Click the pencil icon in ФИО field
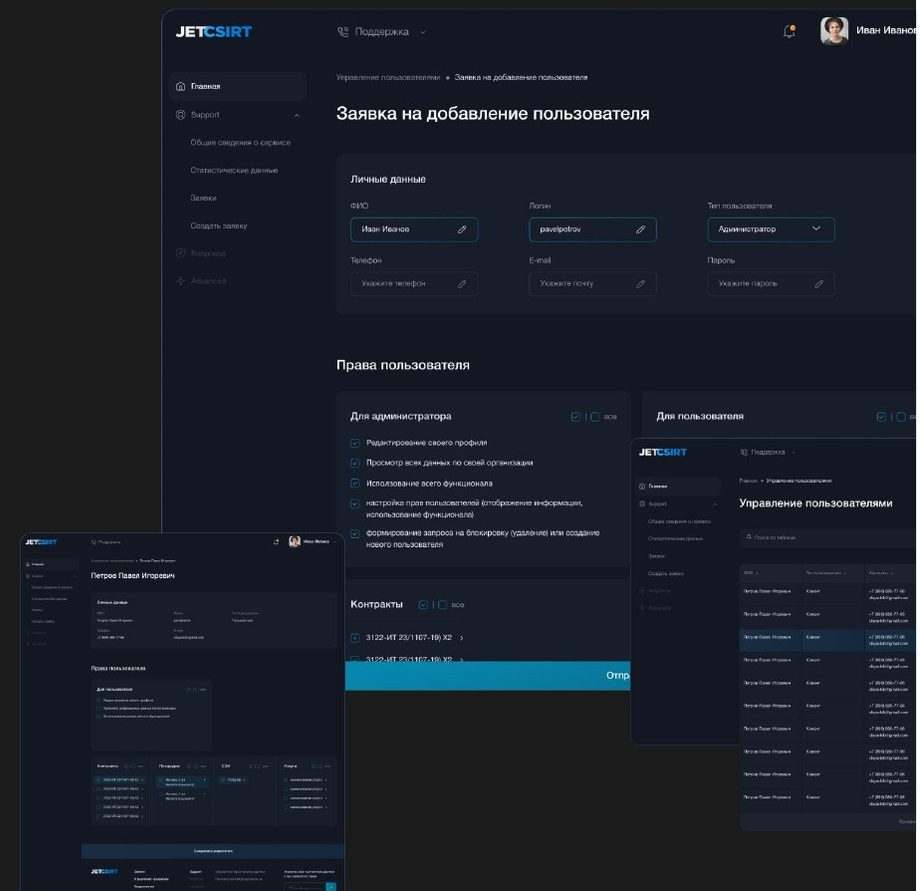The height and width of the screenshot is (891, 920). tap(462, 229)
